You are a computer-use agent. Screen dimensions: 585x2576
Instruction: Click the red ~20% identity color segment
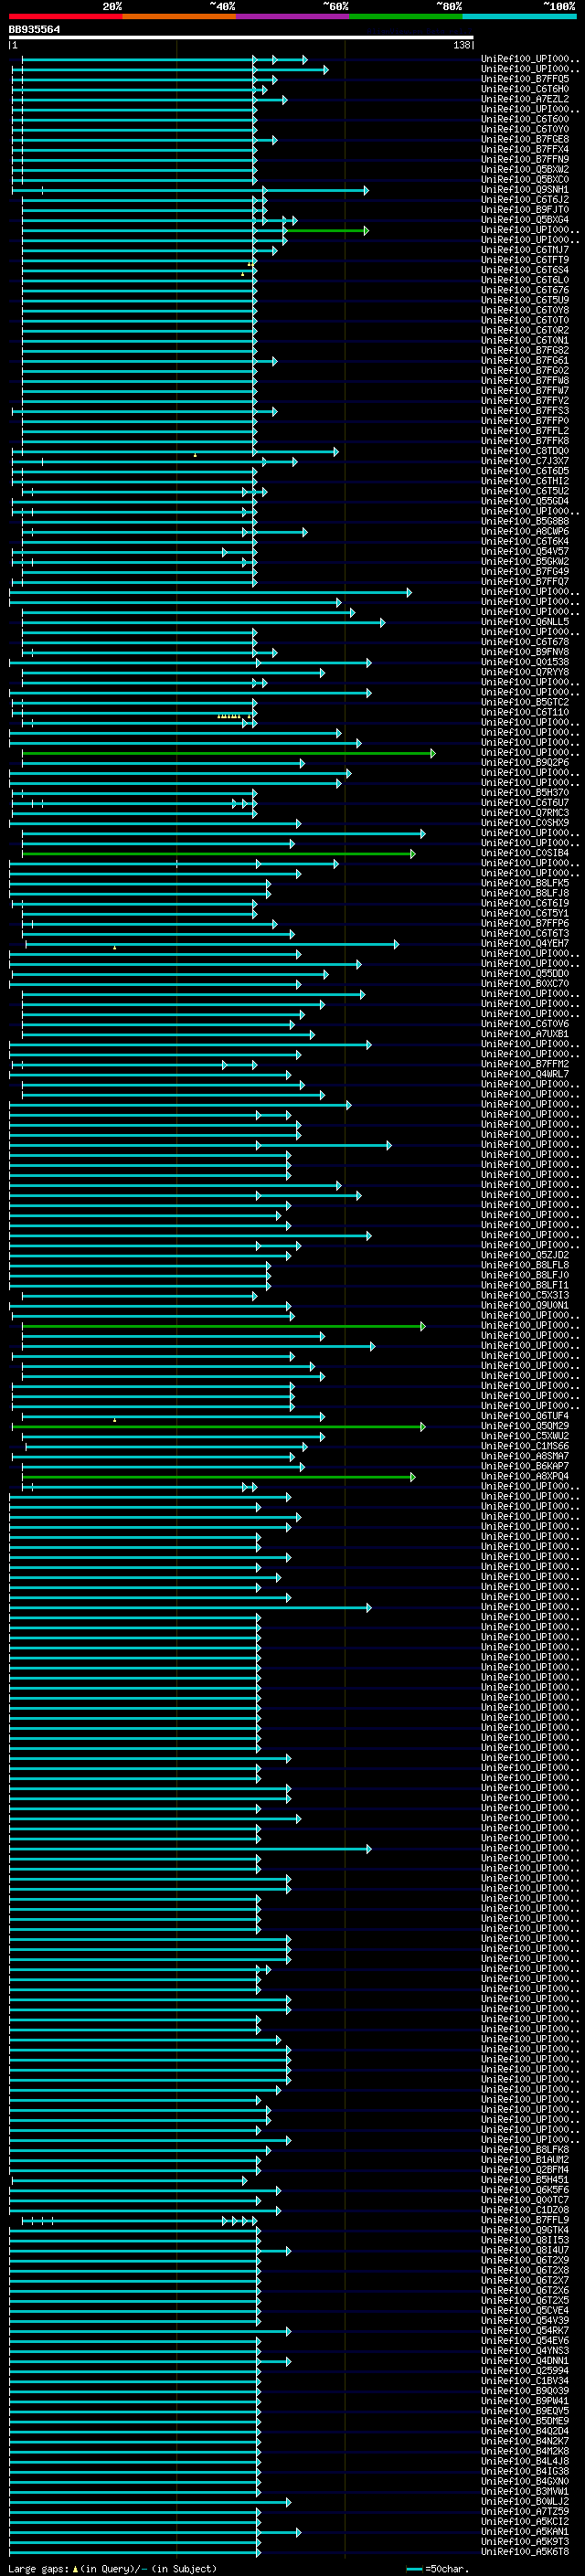point(65,17)
